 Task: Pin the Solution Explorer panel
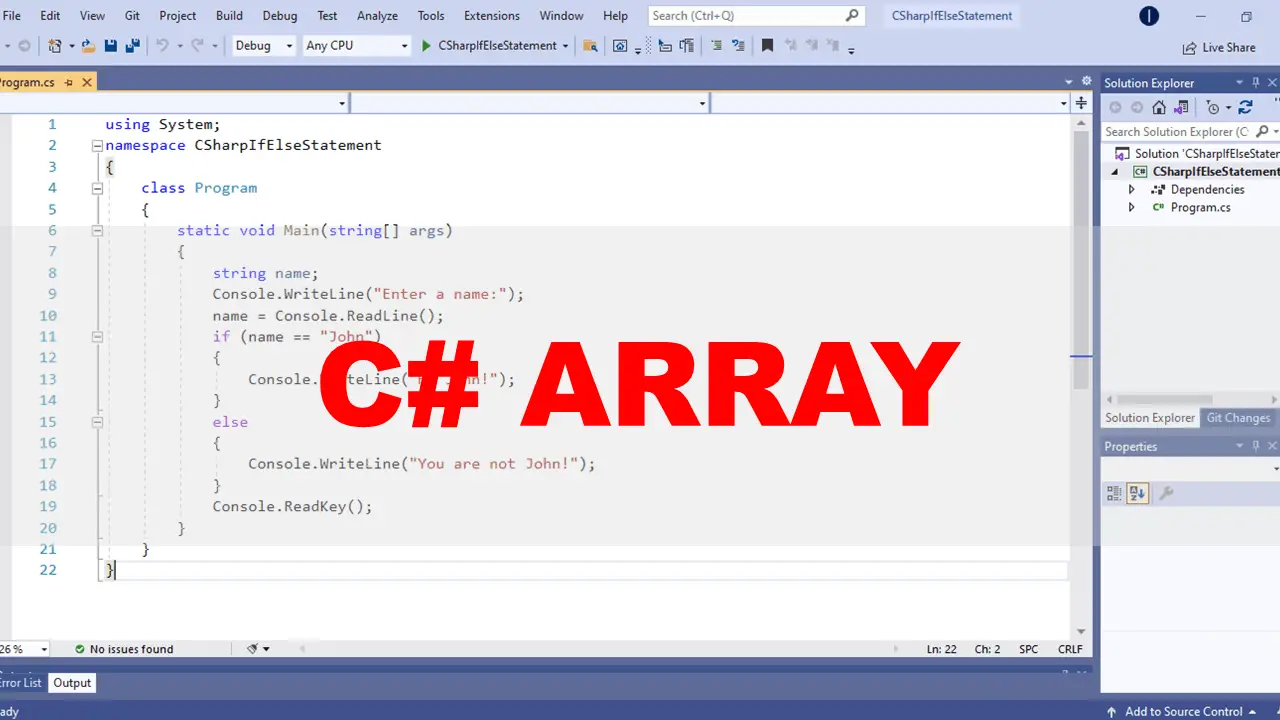(x=1256, y=82)
